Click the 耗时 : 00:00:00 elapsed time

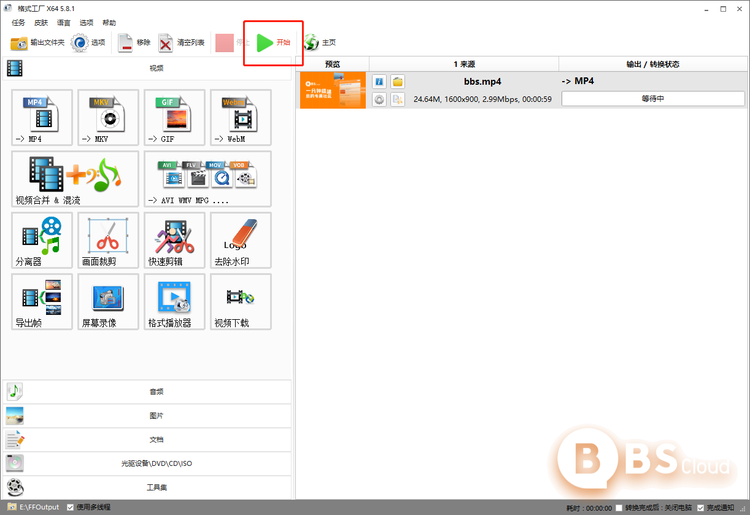coord(589,508)
